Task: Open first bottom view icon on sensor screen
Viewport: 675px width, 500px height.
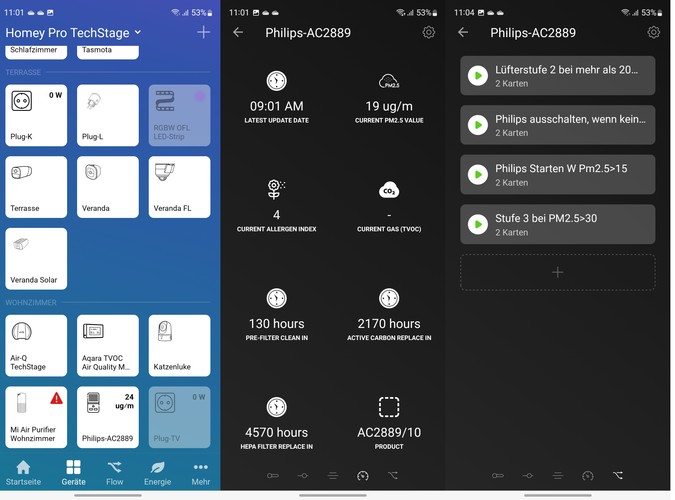Action: pos(273,475)
